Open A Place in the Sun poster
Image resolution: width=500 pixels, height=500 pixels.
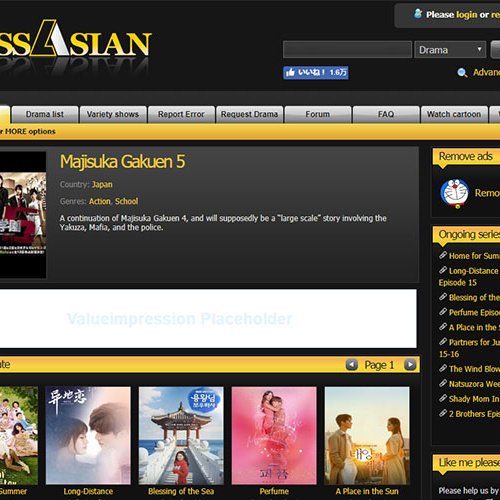(367, 436)
